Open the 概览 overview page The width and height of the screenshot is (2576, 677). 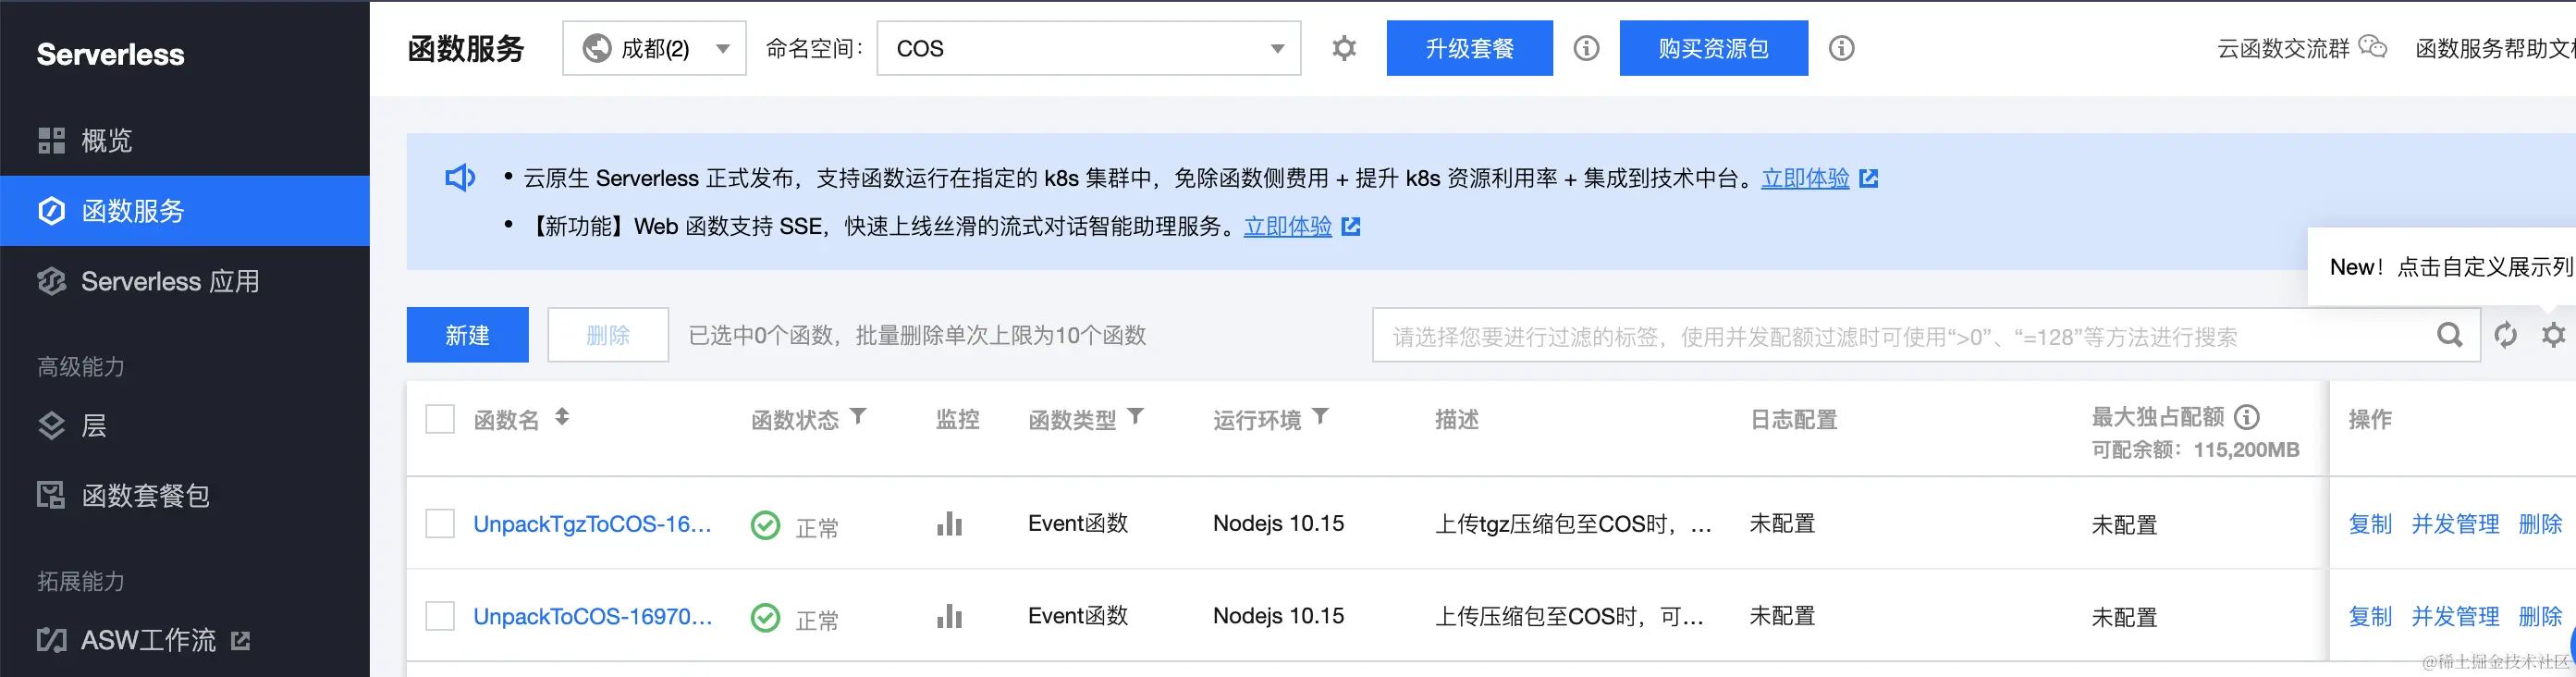(185, 140)
